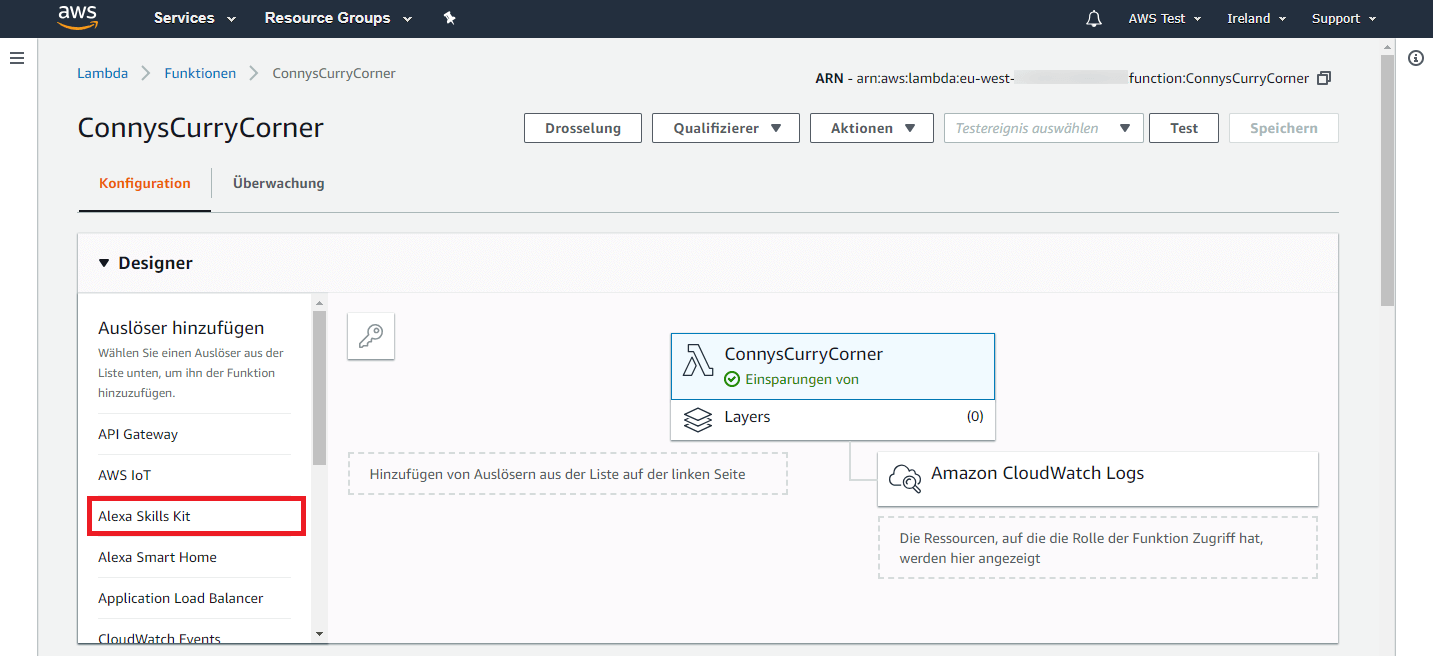Click the Lambda function icon in ConnysCurryCorner box
1433x656 pixels.
(x=698, y=360)
